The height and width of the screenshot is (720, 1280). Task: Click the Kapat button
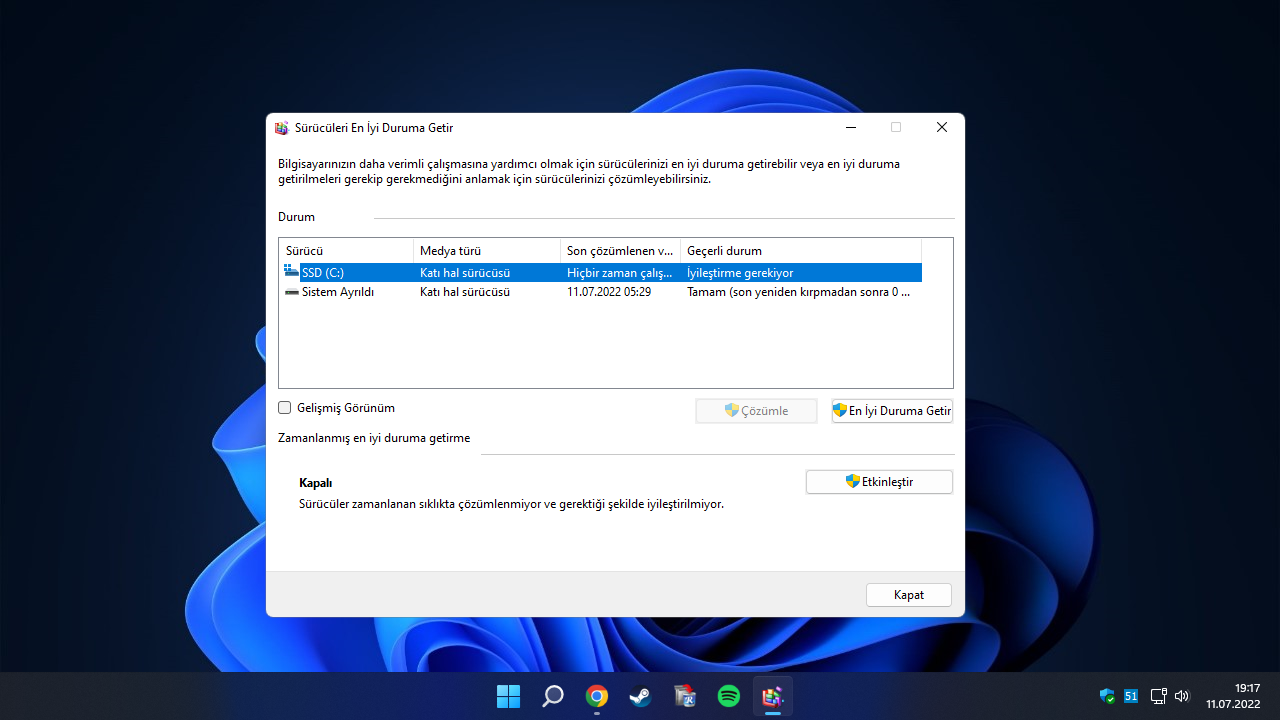[909, 595]
